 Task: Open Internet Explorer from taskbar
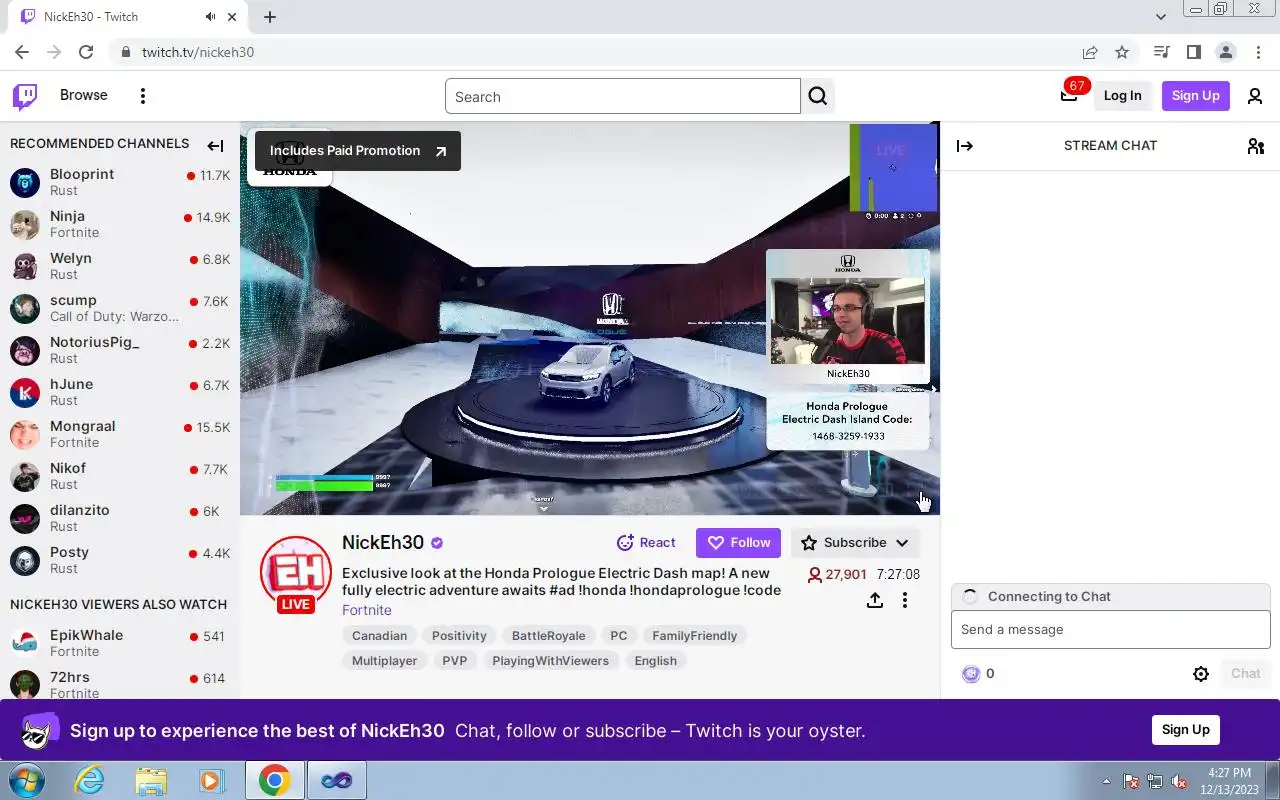(x=90, y=780)
